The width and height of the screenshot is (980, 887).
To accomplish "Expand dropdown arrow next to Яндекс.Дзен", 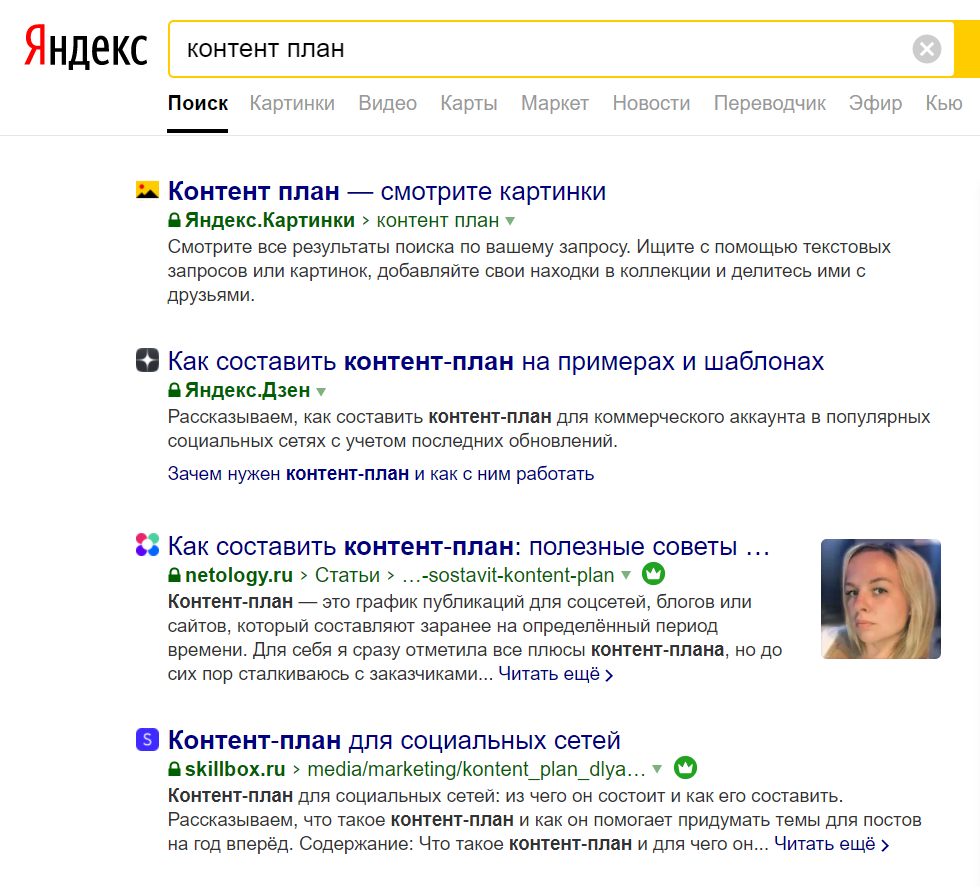I will click(x=321, y=391).
